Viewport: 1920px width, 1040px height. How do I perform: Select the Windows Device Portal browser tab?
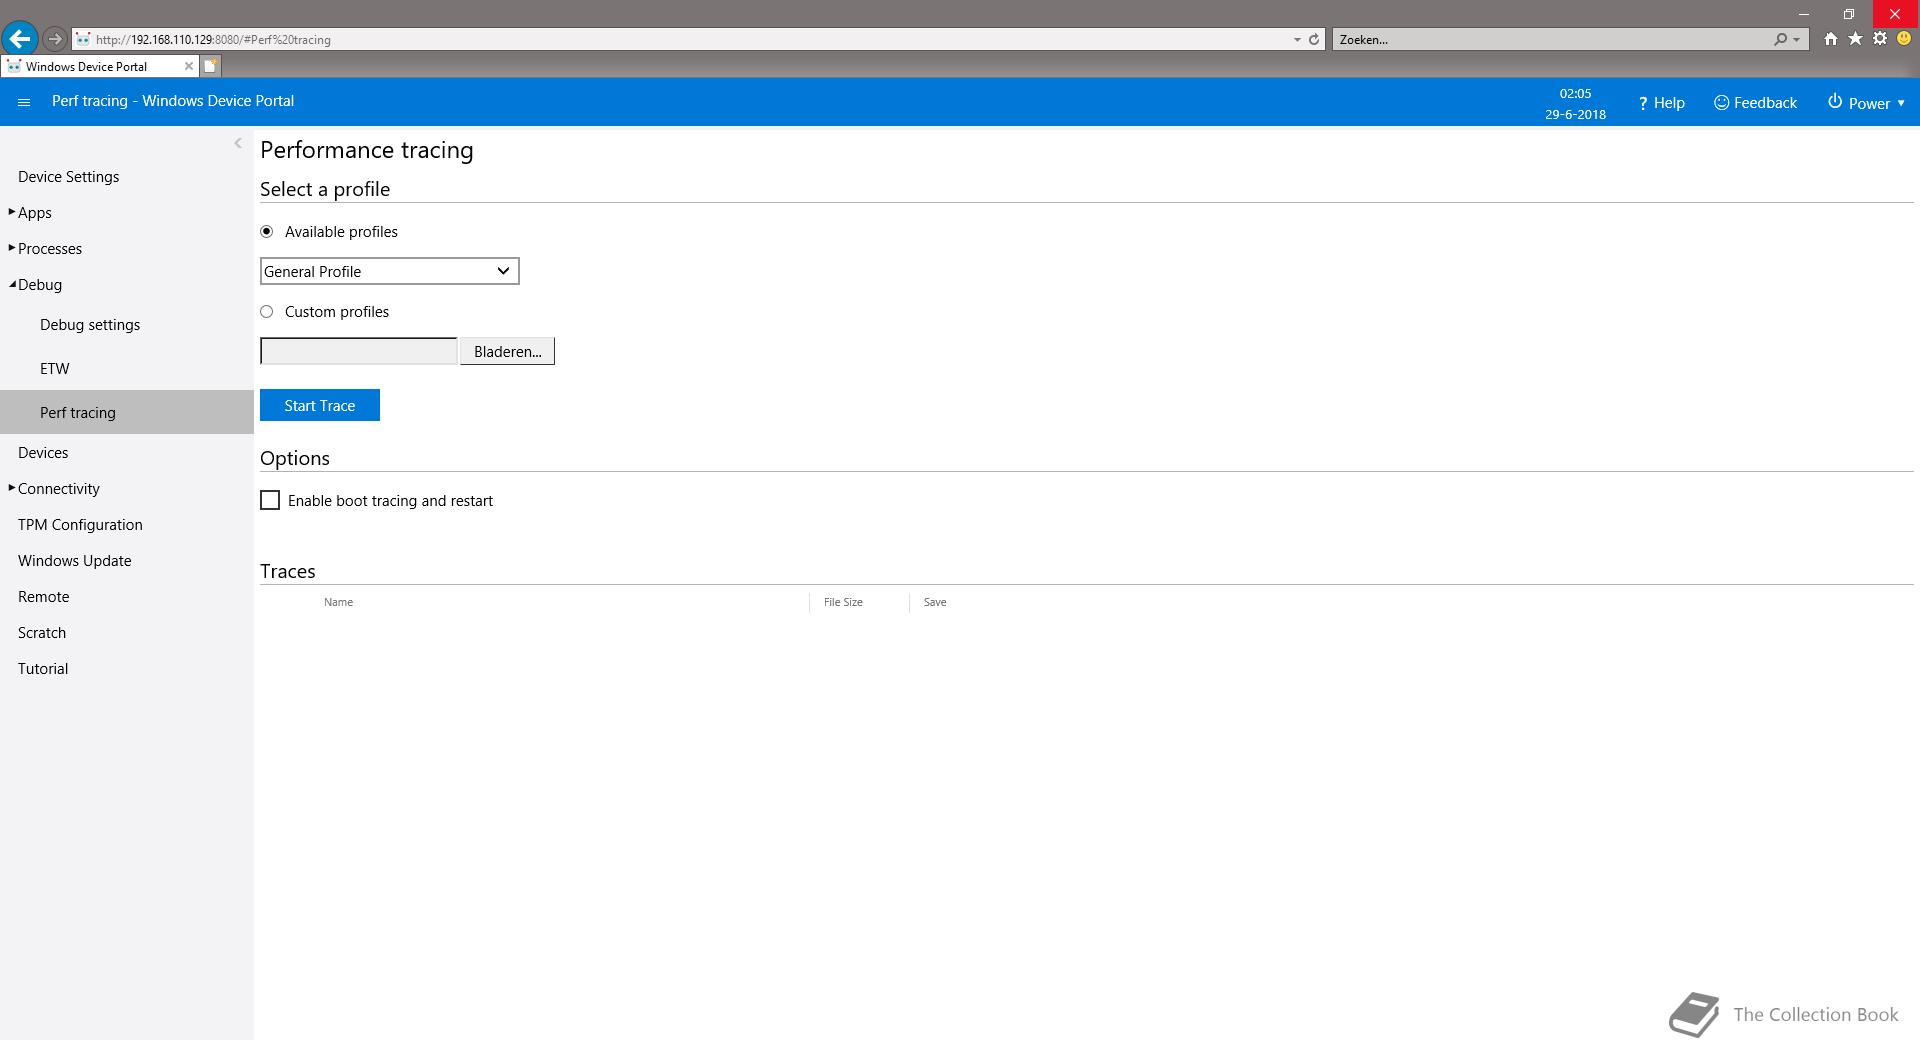tap(99, 66)
